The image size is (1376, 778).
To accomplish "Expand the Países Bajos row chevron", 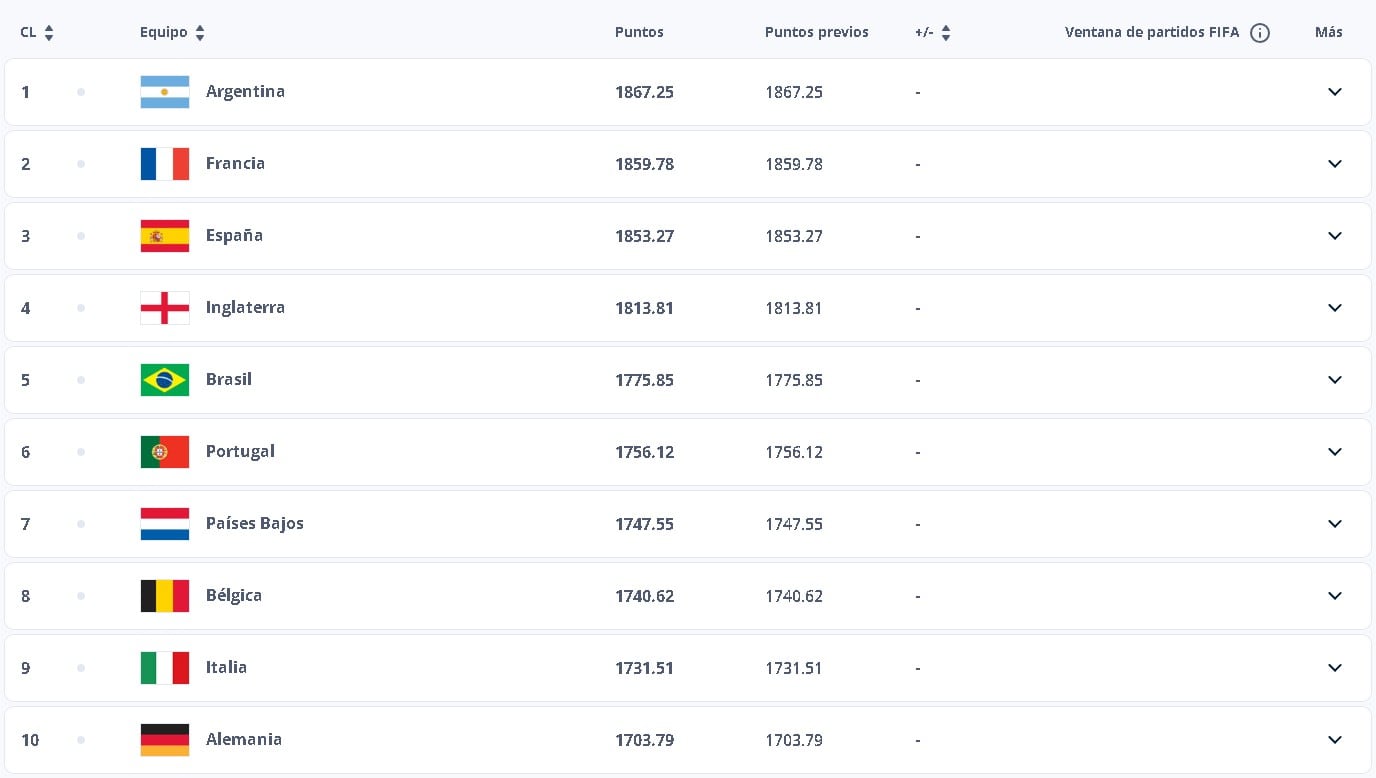I will 1335,524.
